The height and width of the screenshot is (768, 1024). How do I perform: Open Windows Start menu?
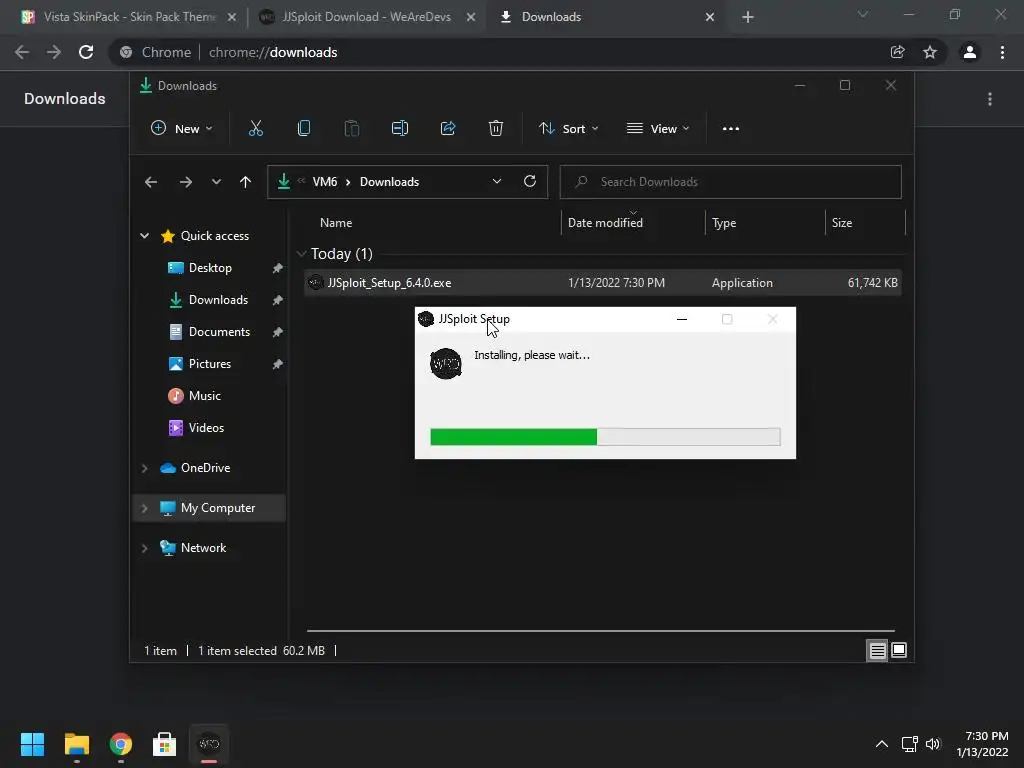[32, 744]
